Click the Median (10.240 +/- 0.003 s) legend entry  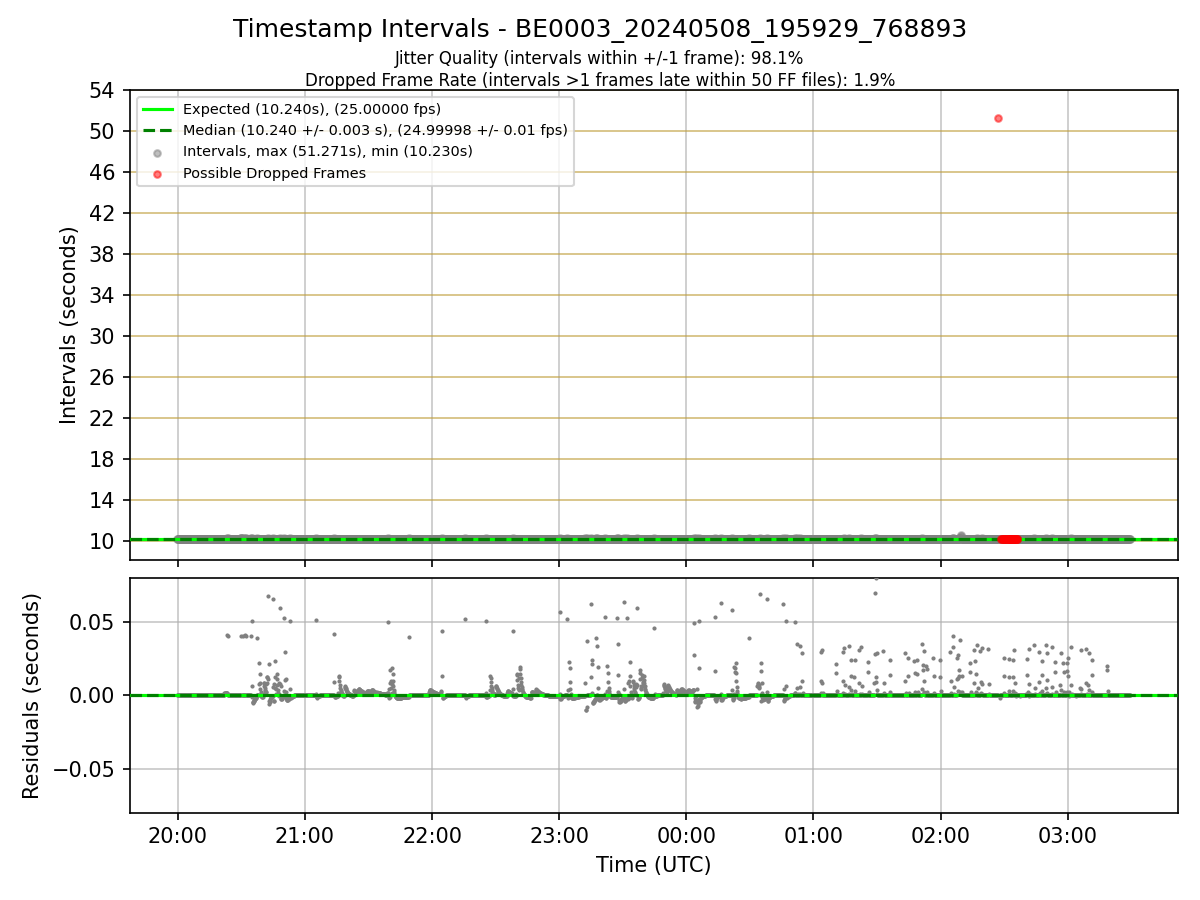(375, 130)
